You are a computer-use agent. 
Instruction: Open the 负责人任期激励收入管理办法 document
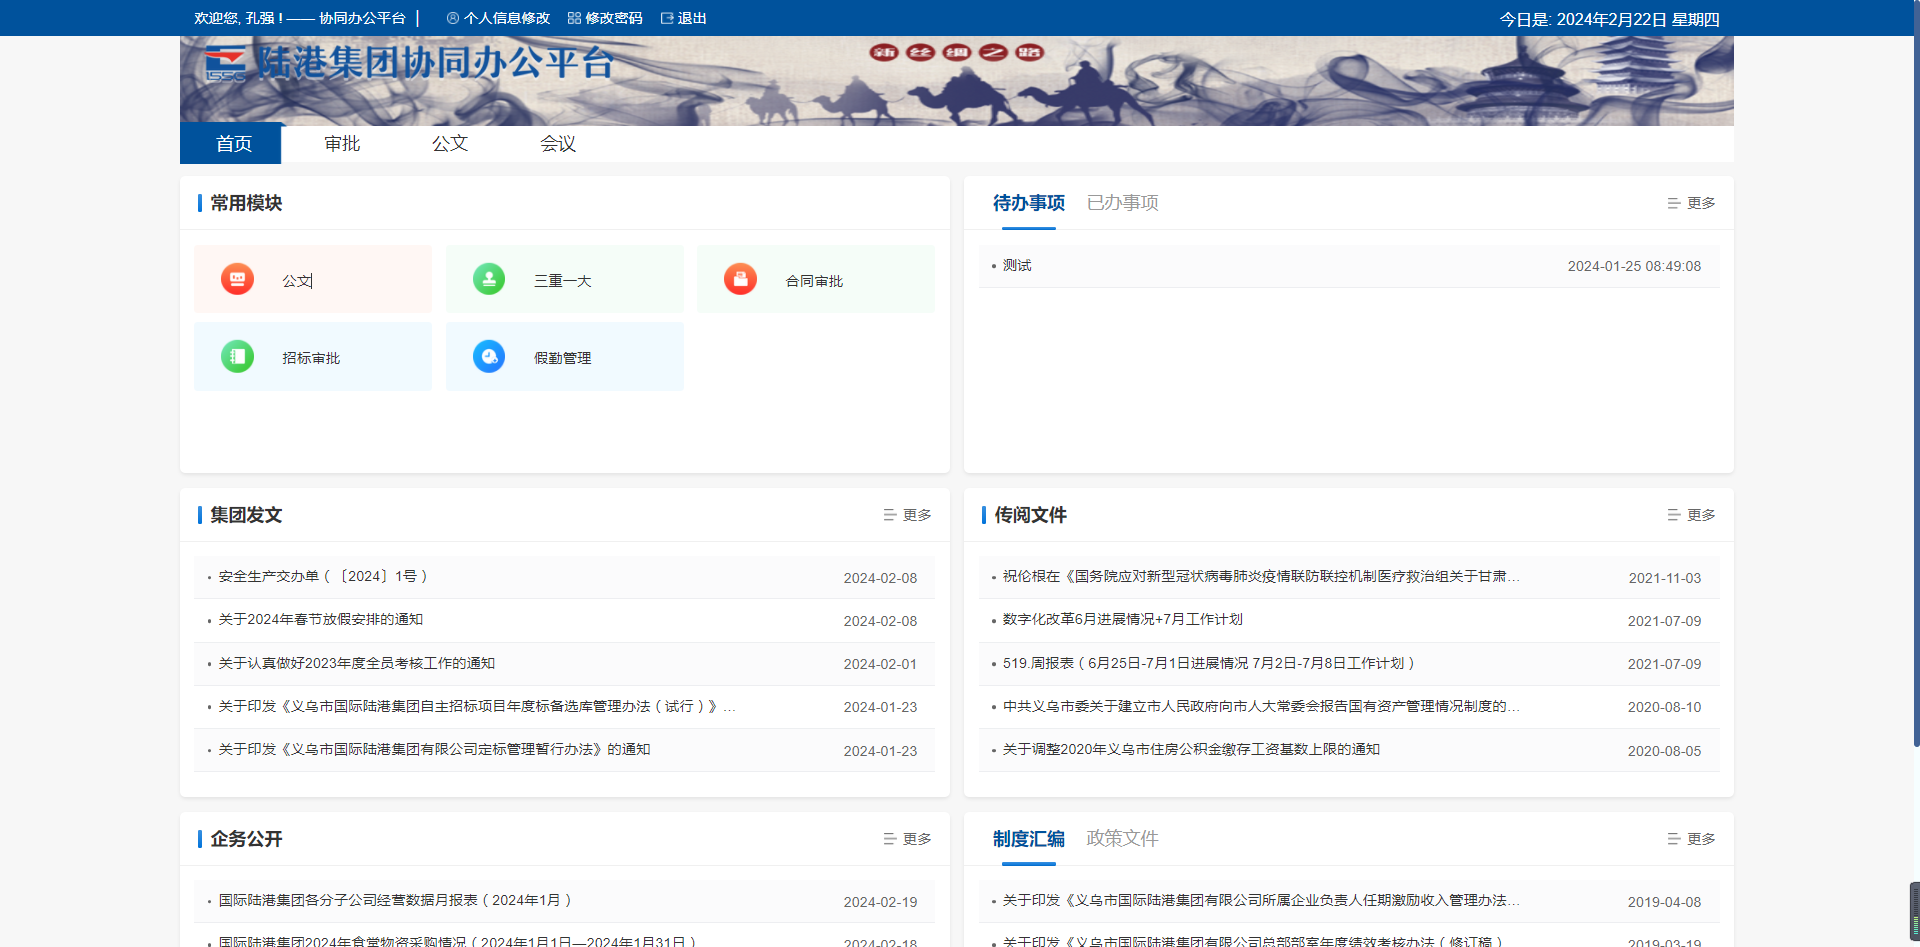coord(1261,901)
